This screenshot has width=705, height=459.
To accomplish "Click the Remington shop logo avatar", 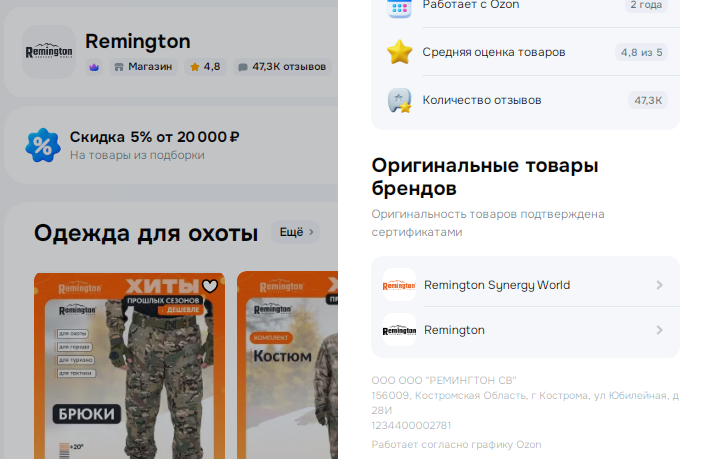I will [49, 52].
